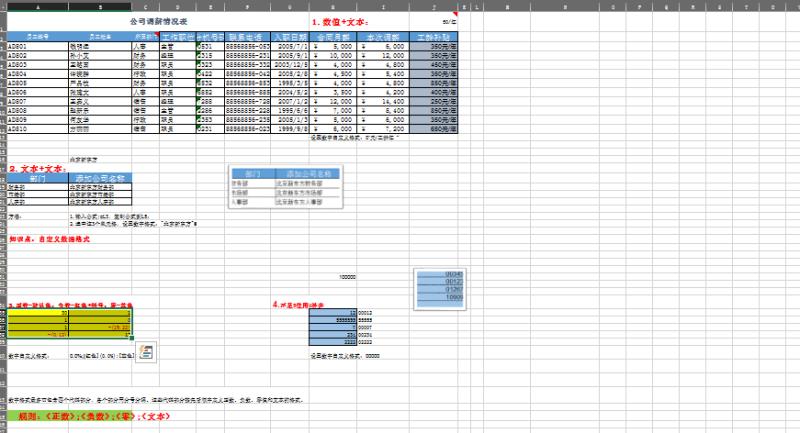Click the title 公司调薪情况表
This screenshot has height=433, width=800.
(159, 21)
